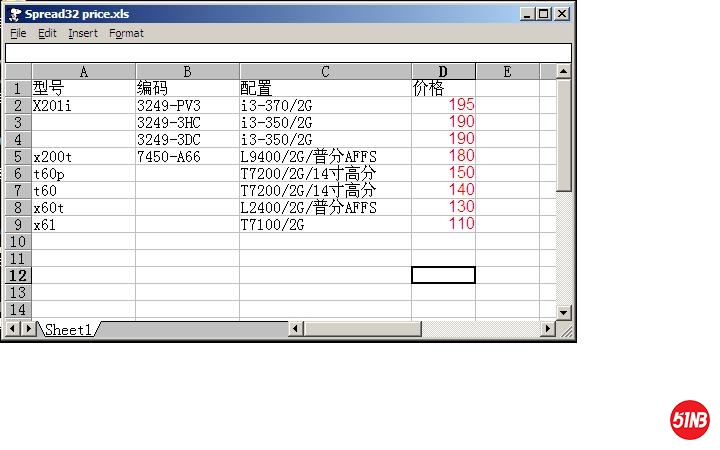This screenshot has height=450, width=720.
Task: Open the File menu
Action: [18, 33]
